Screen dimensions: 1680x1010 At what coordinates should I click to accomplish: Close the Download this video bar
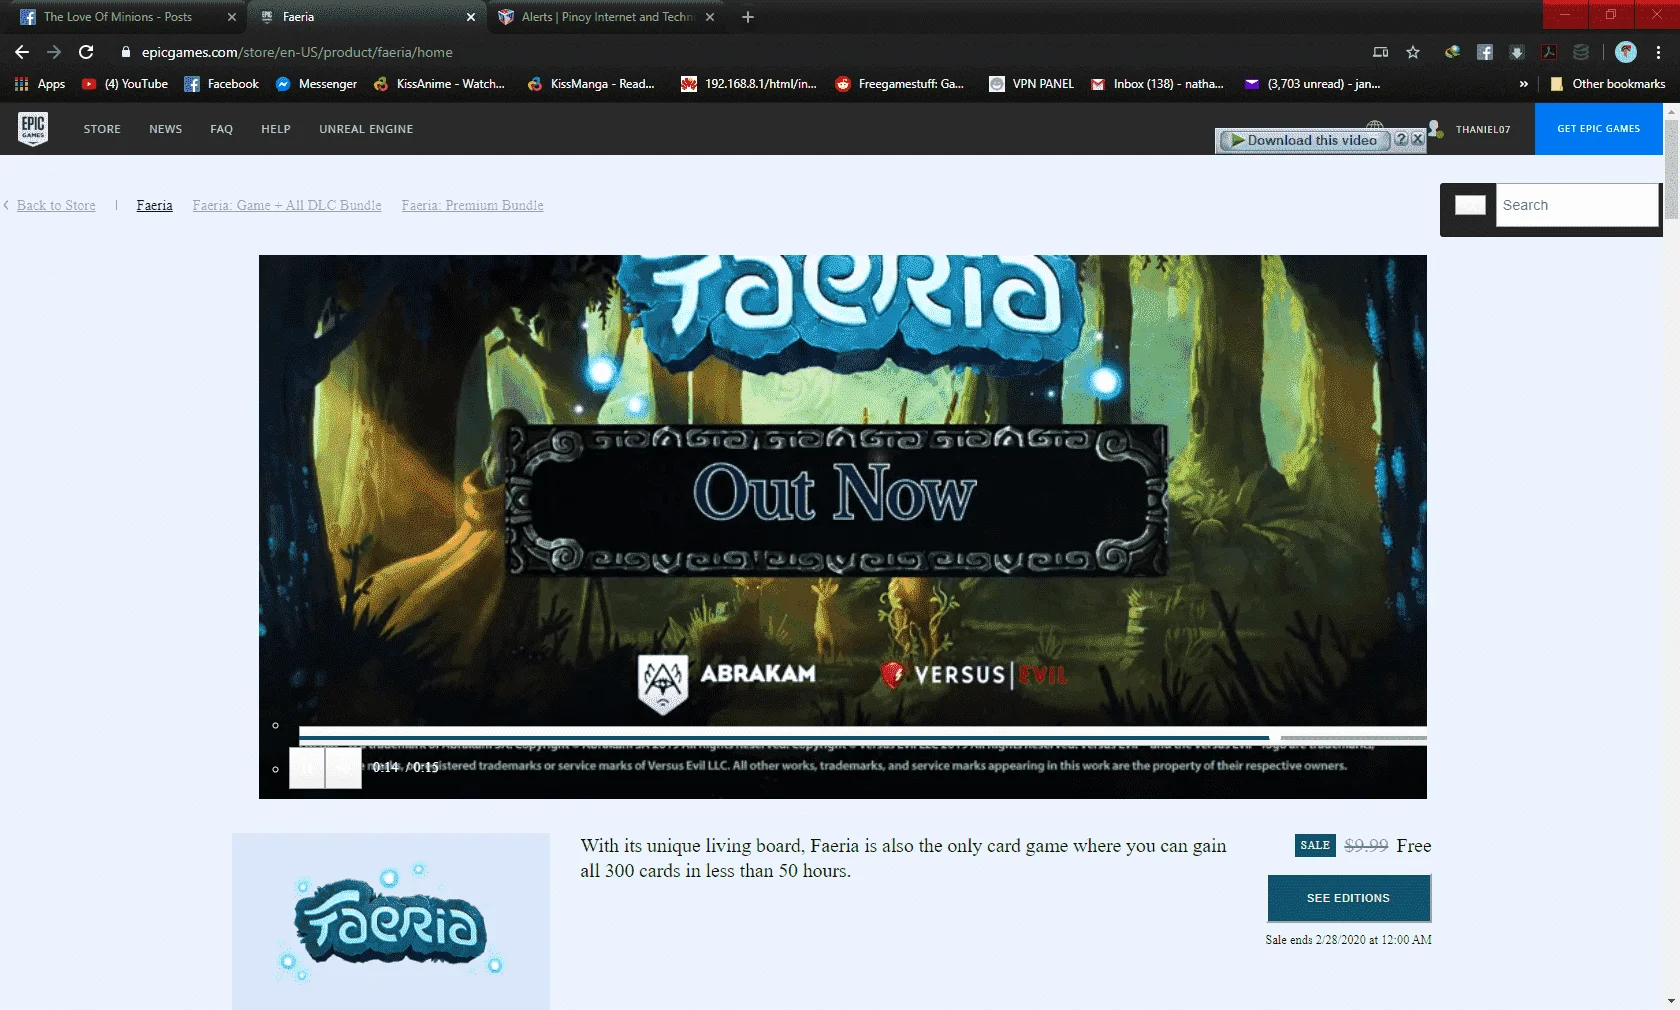1418,140
